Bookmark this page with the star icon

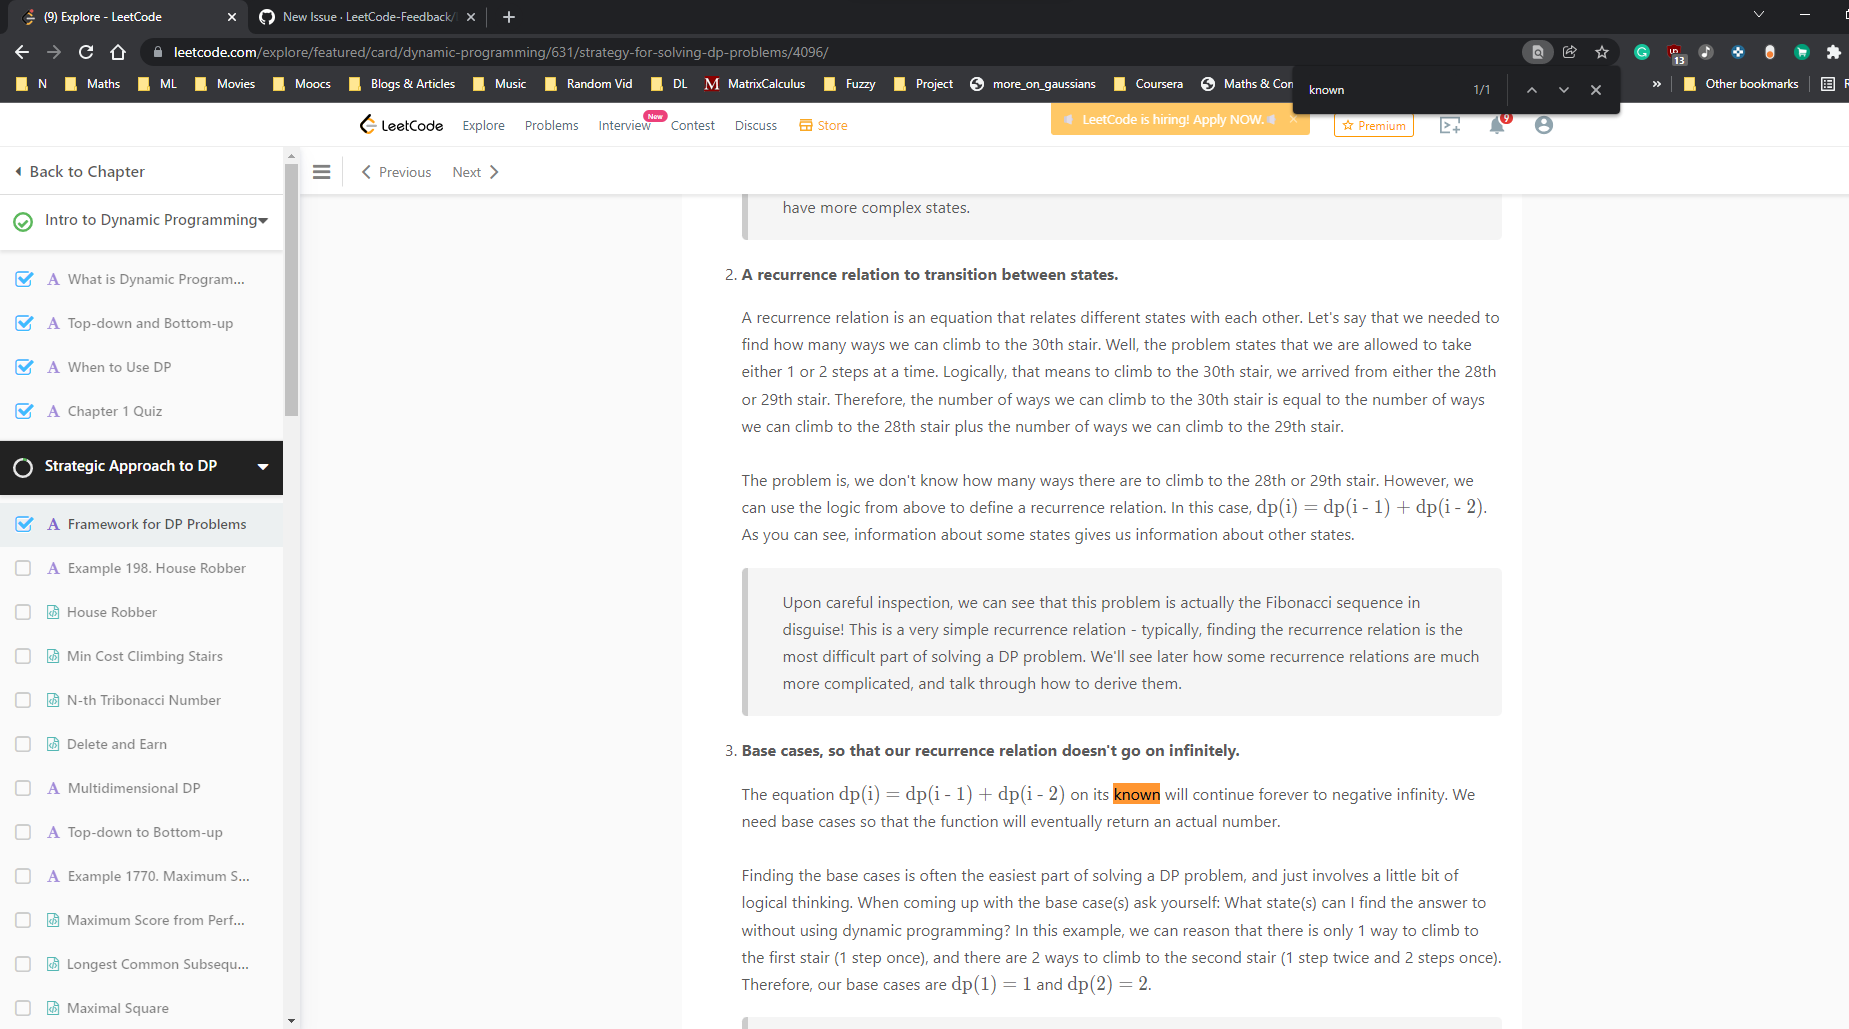click(x=1602, y=52)
